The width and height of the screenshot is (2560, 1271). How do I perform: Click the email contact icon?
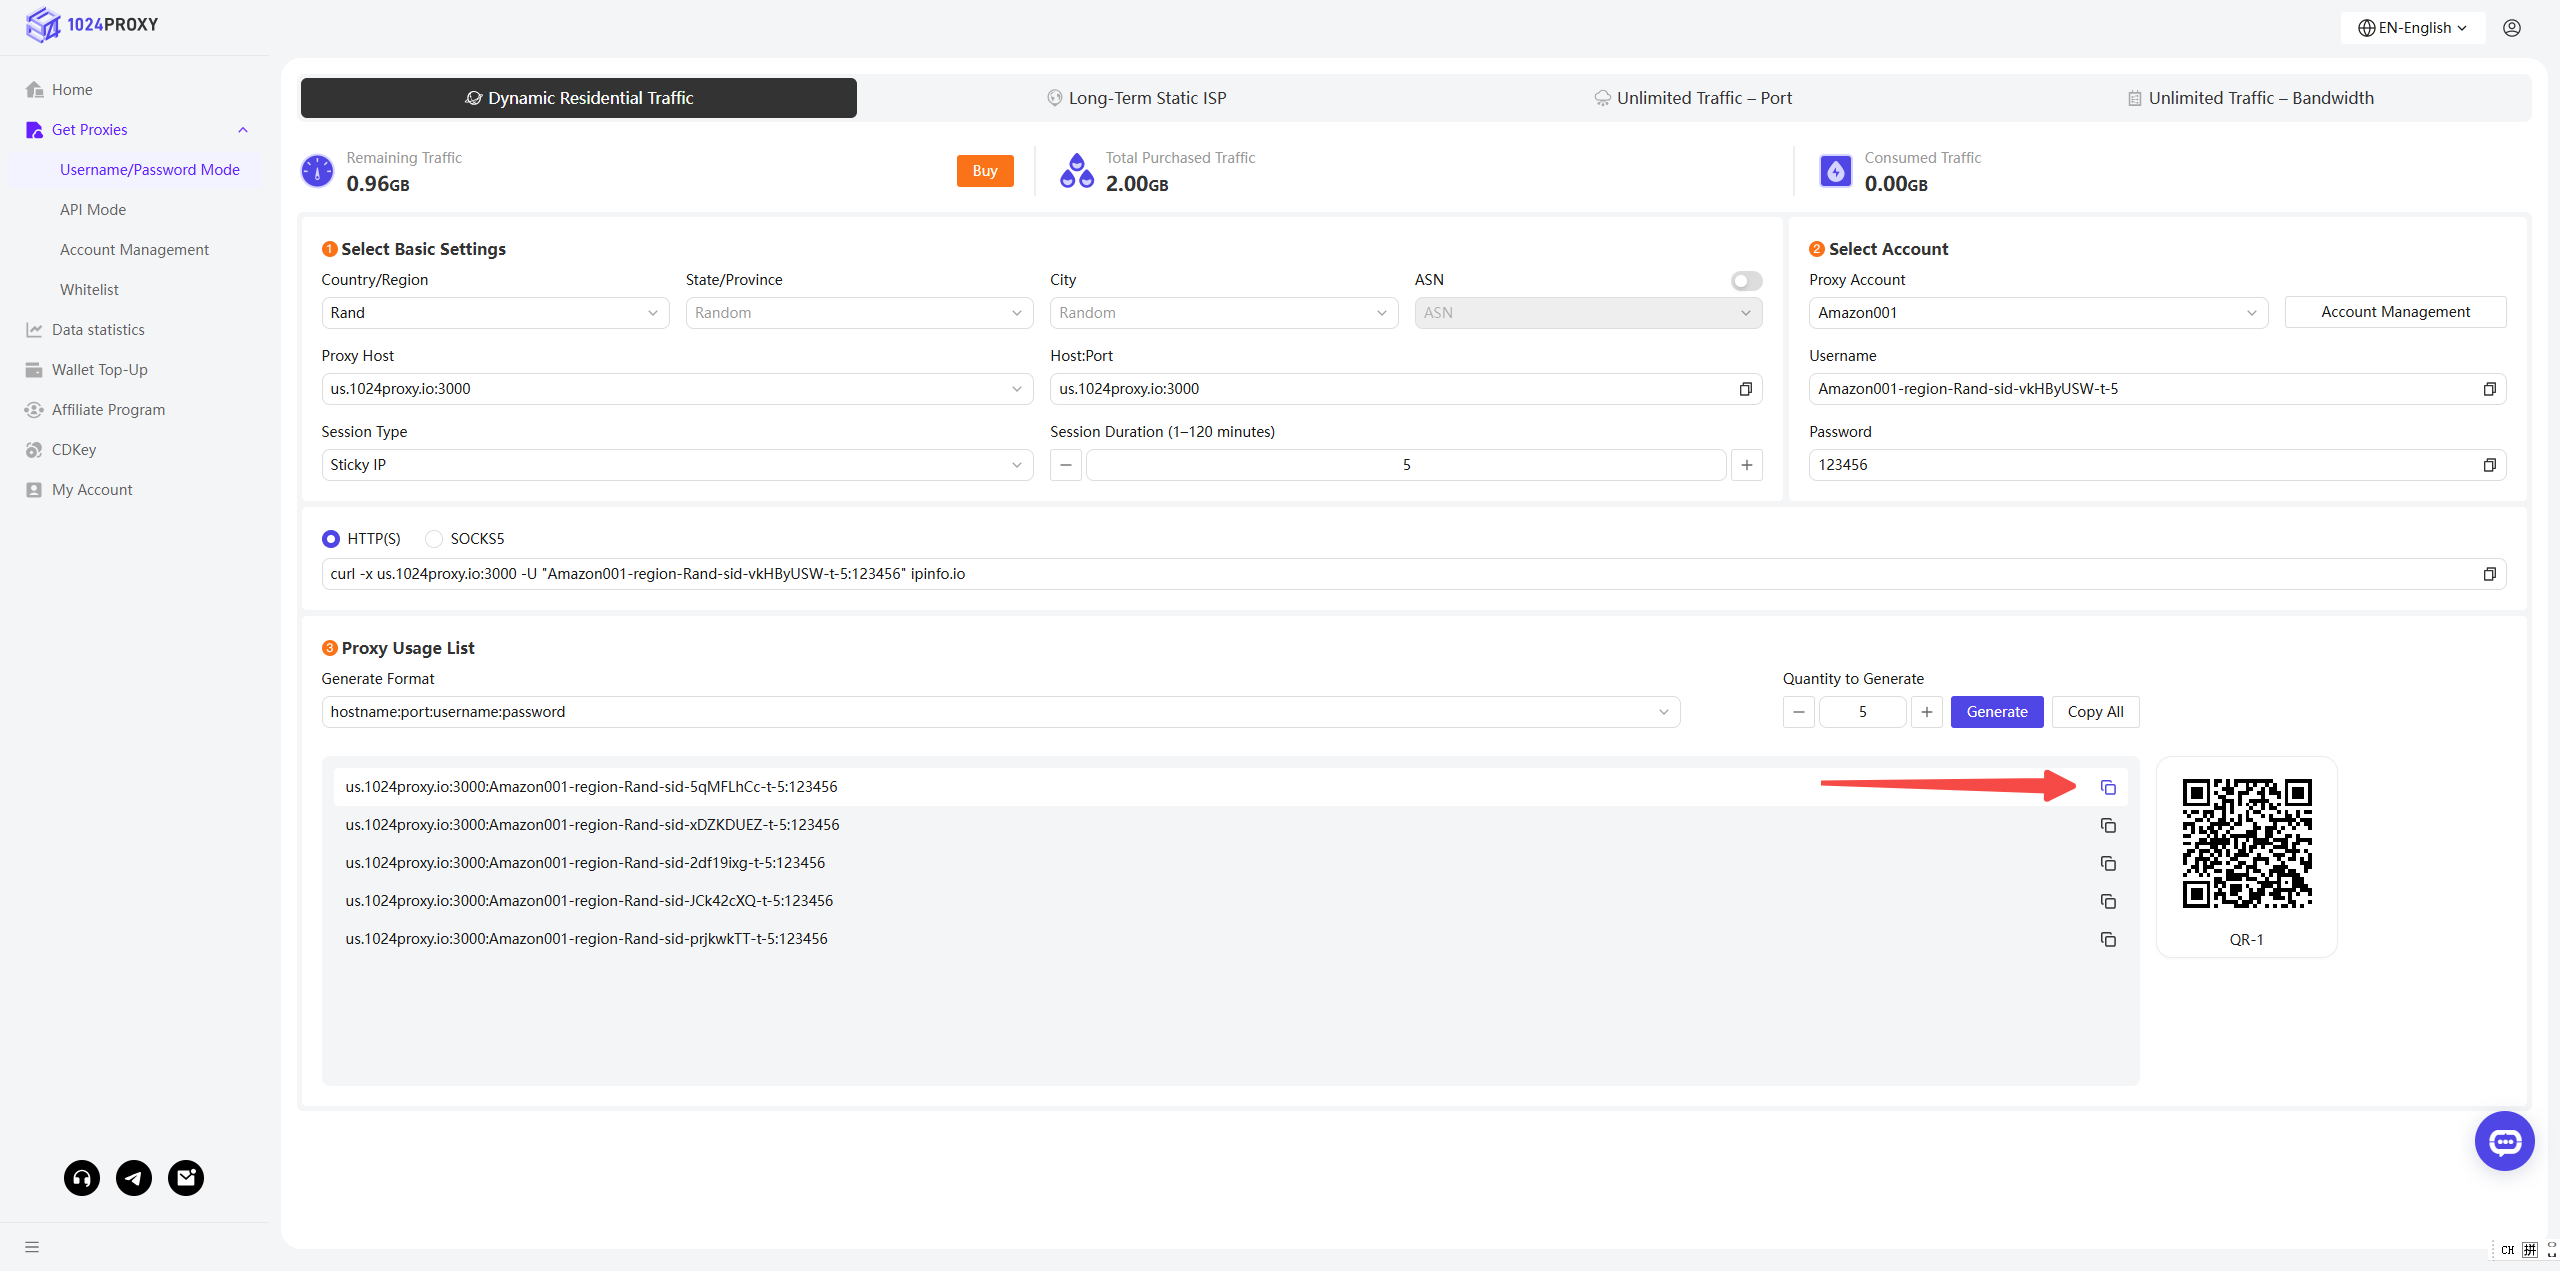pos(186,1178)
